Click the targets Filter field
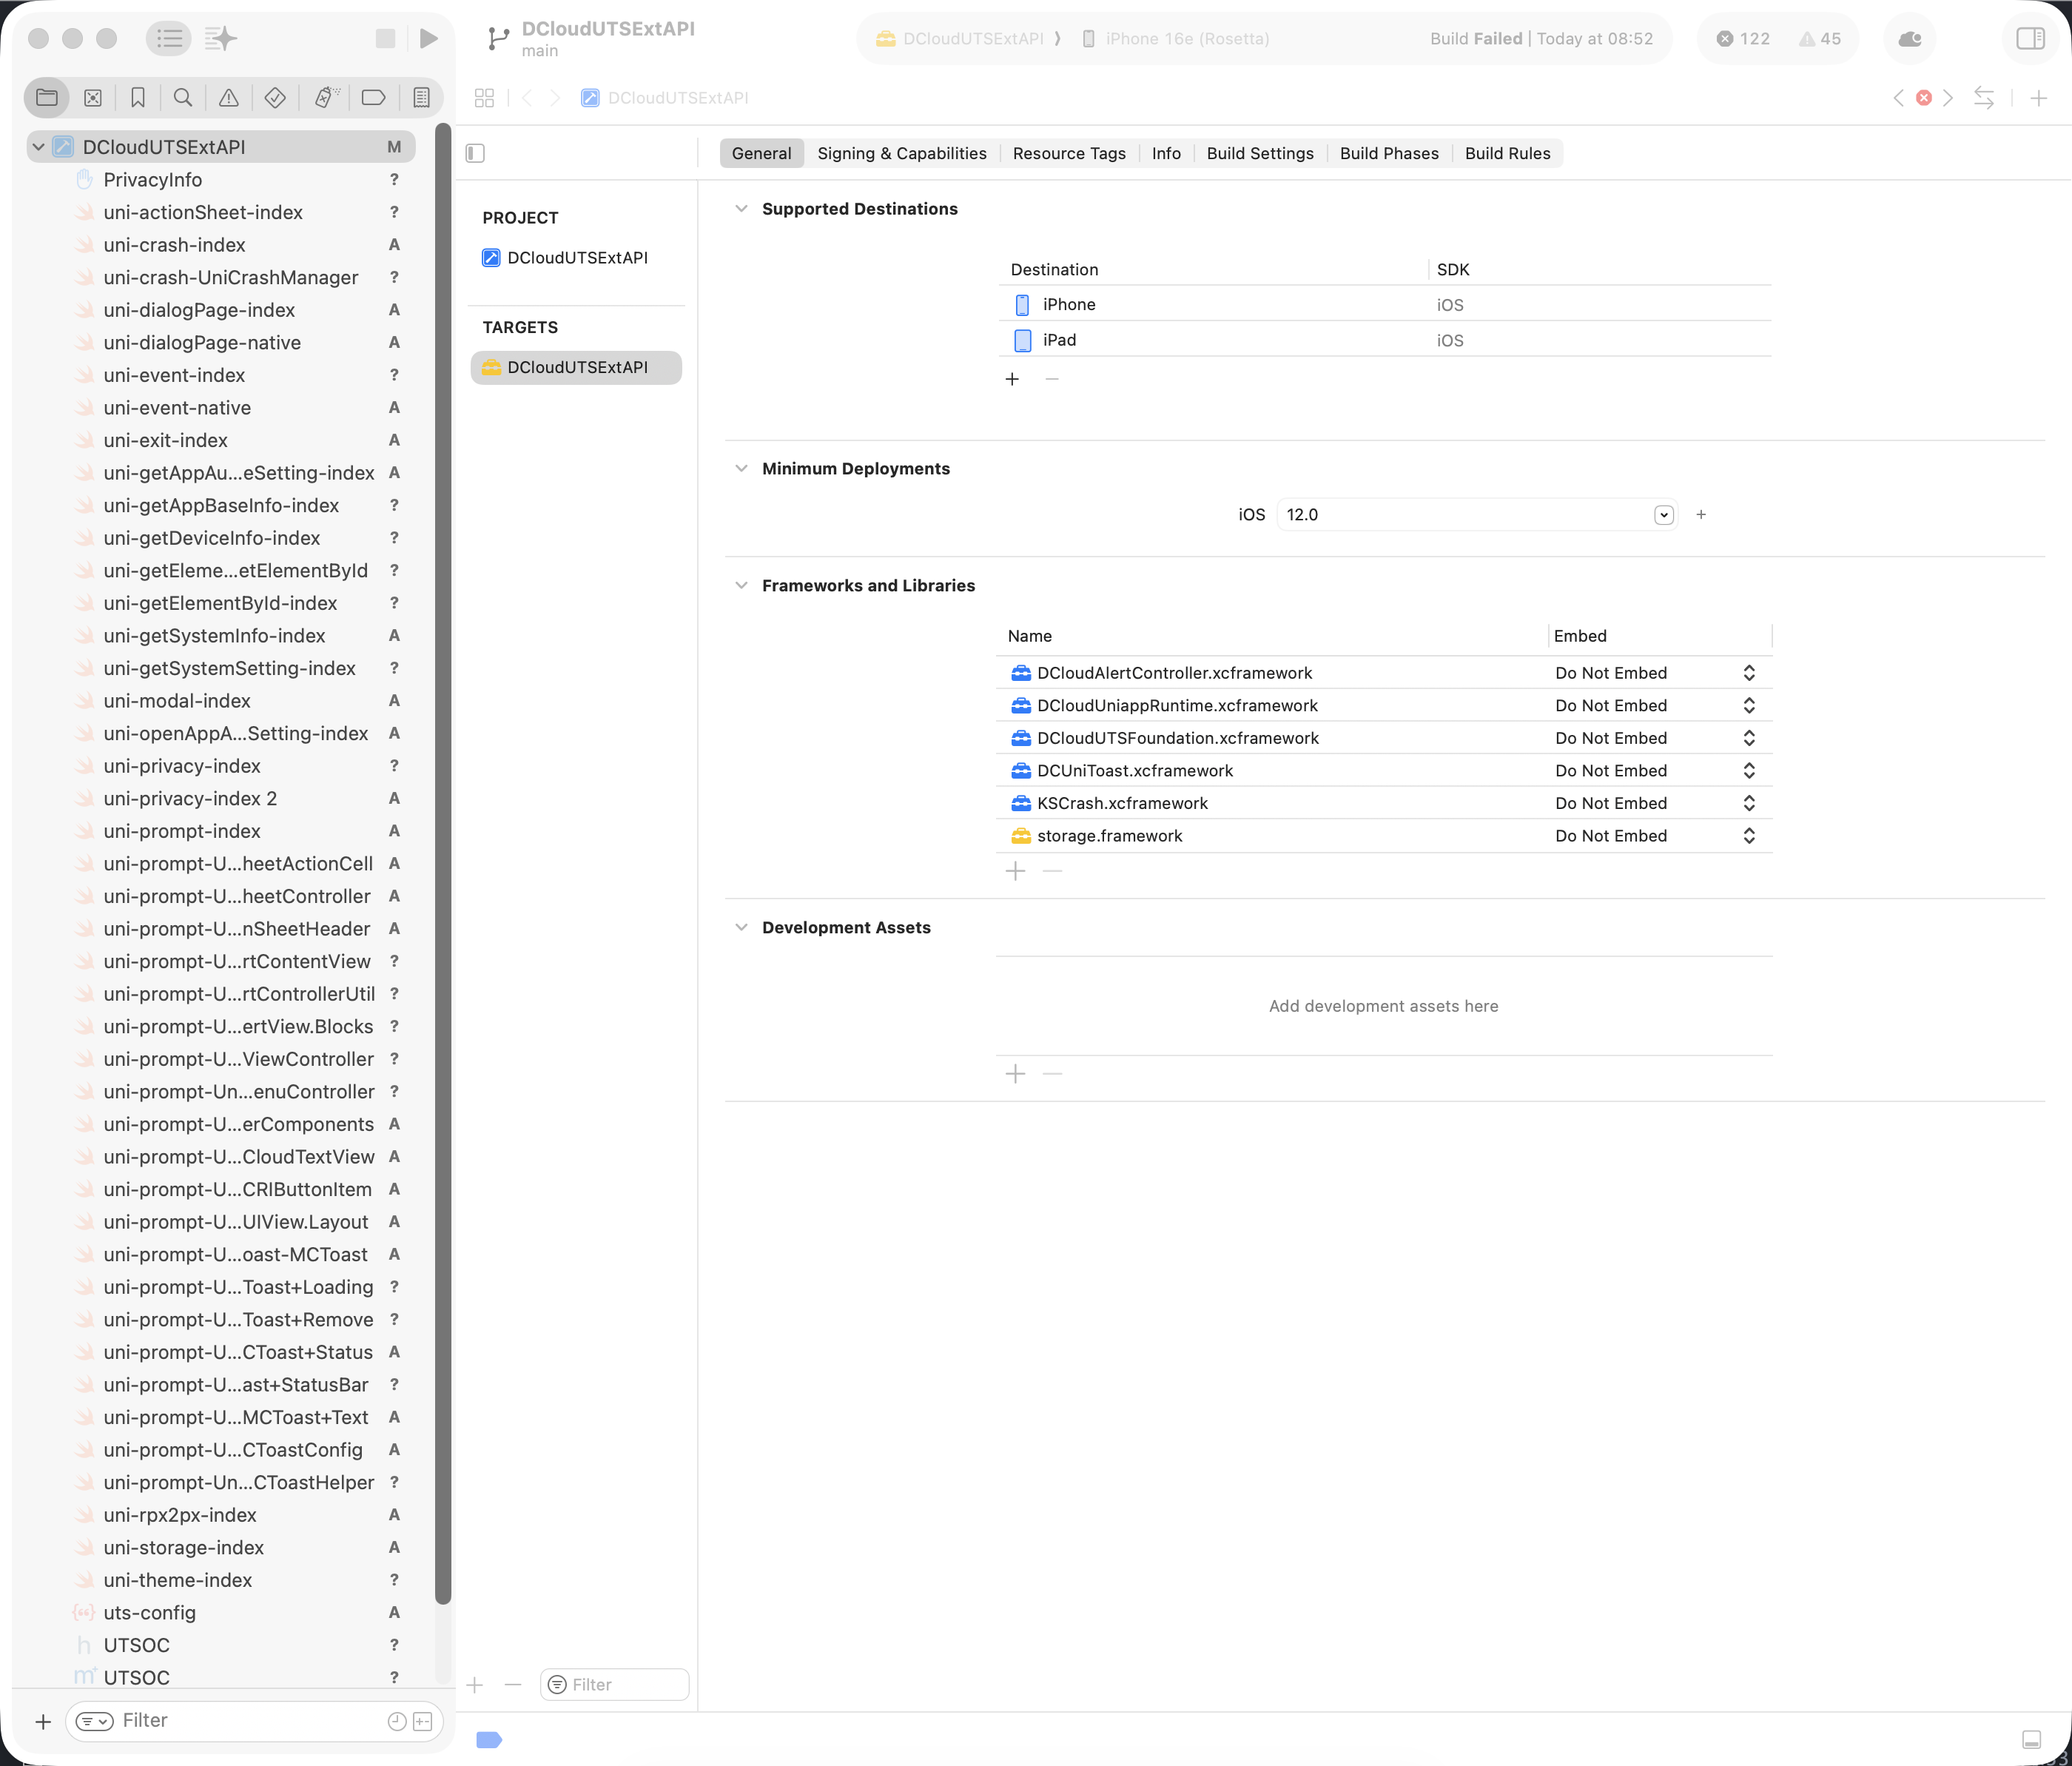This screenshot has width=2072, height=1766. tap(615, 1684)
